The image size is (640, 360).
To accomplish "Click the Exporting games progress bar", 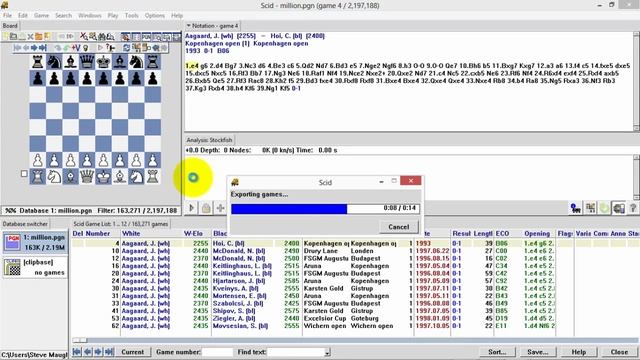I will 325,209.
